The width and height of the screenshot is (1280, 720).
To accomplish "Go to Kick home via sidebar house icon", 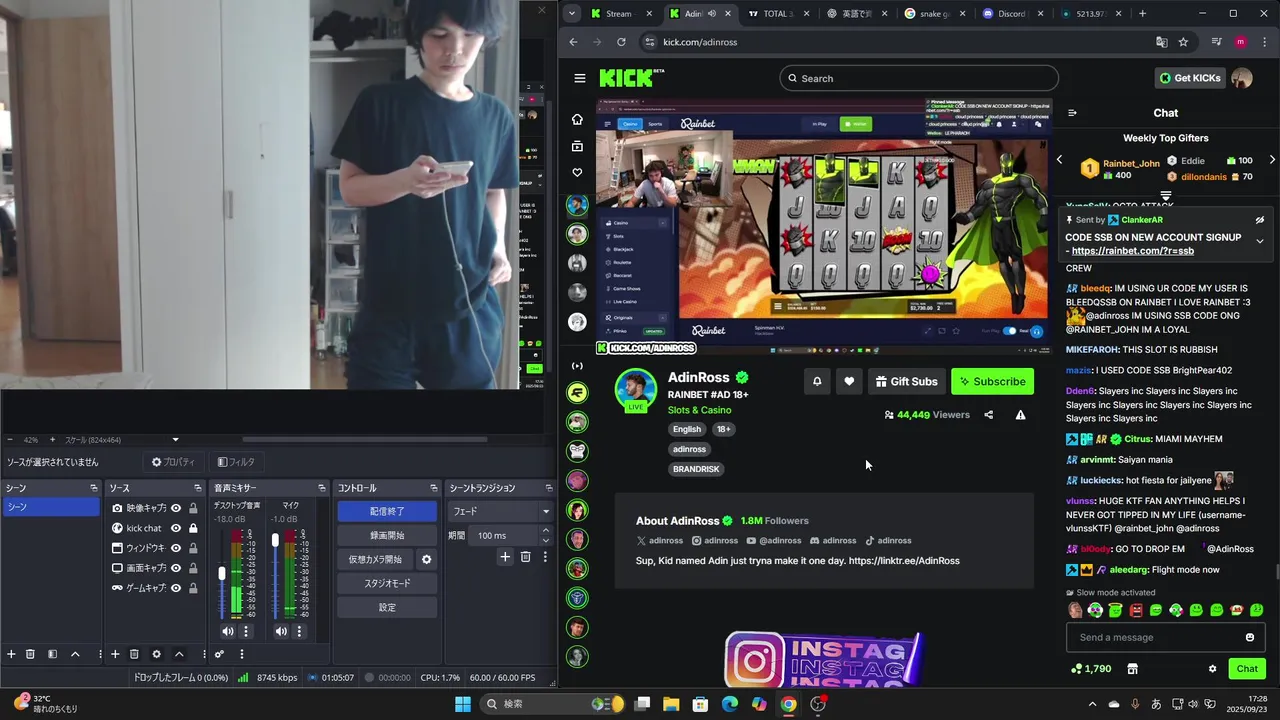I will (577, 119).
